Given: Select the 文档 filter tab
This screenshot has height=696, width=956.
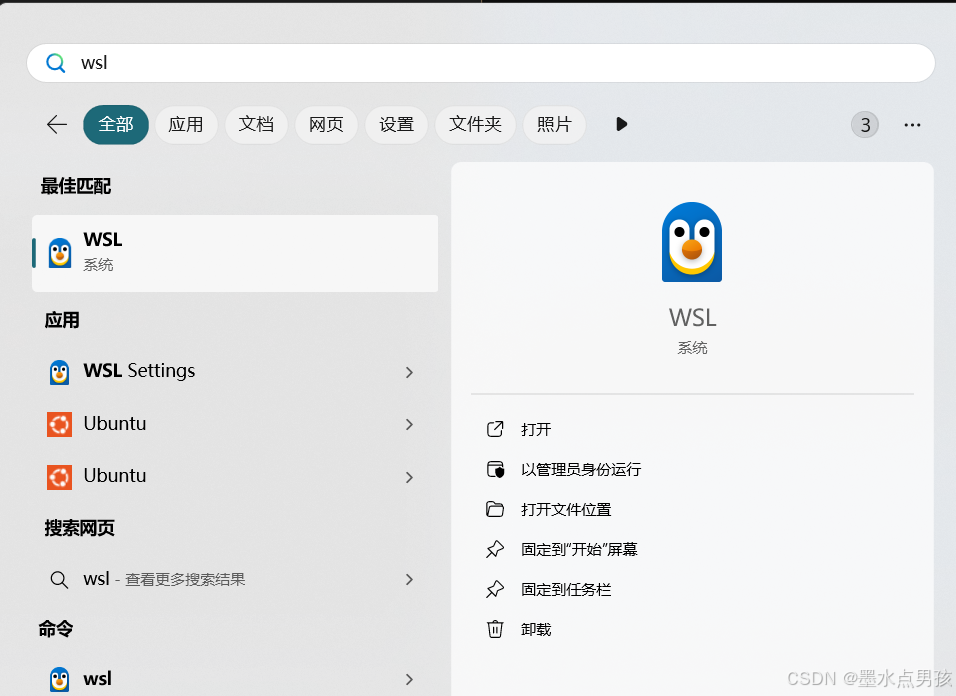Looking at the screenshot, I should click(256, 124).
